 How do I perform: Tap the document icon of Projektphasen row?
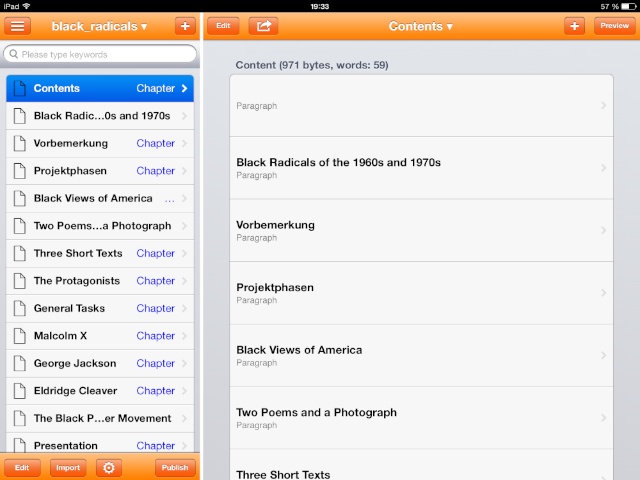tap(19, 171)
